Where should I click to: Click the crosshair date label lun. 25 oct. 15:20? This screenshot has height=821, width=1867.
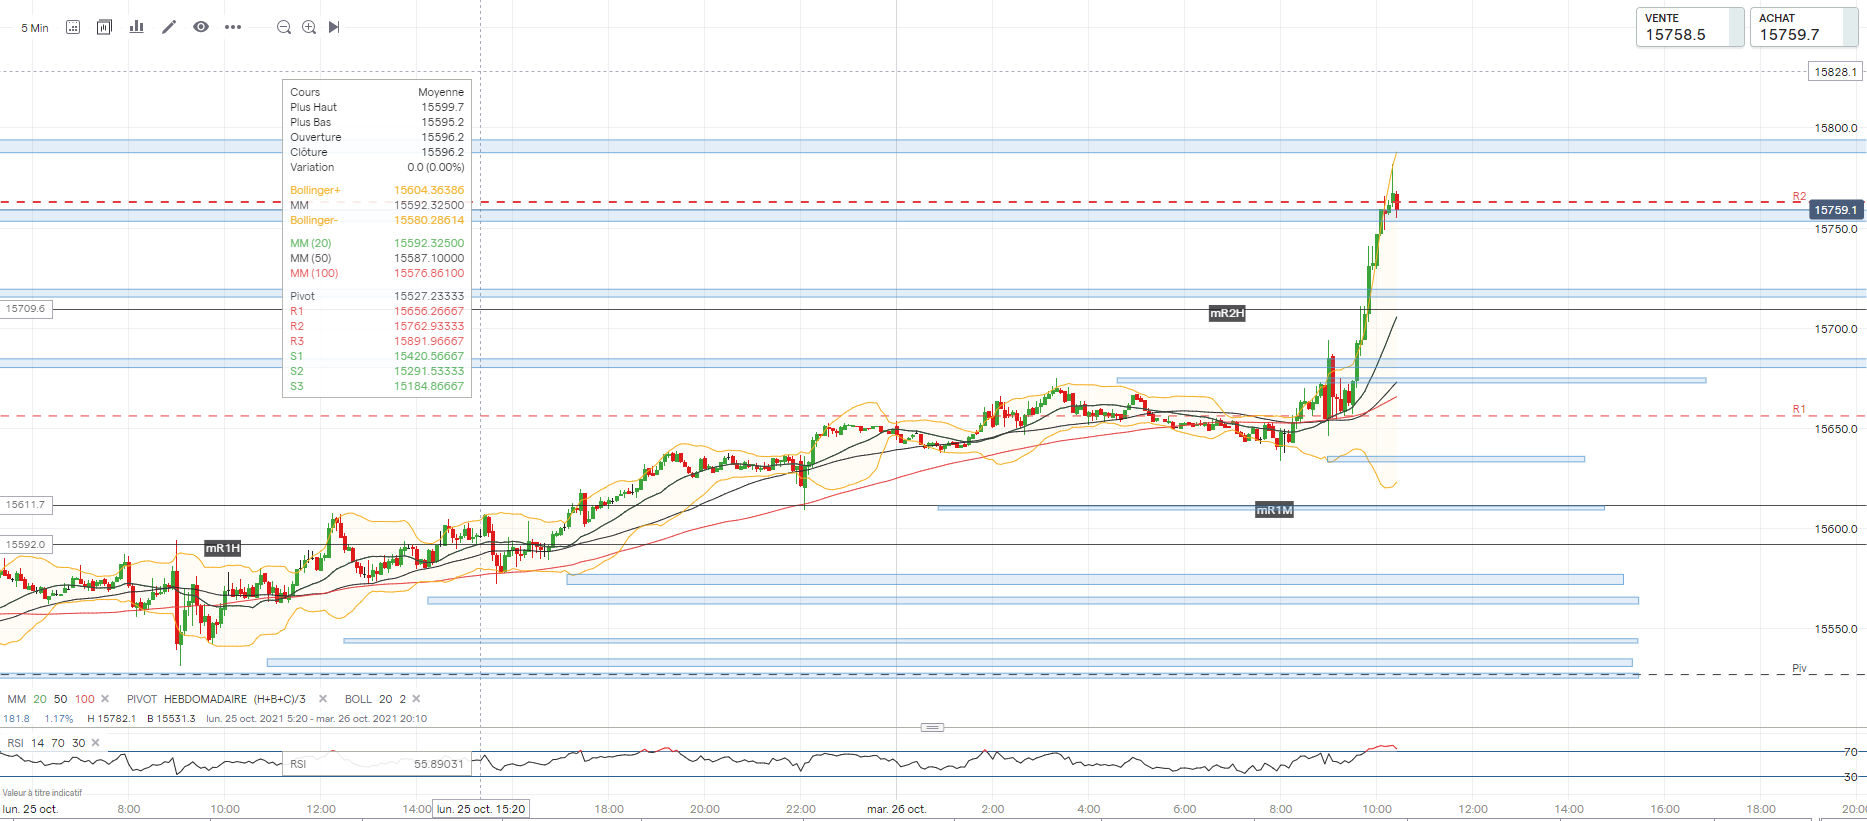481,809
